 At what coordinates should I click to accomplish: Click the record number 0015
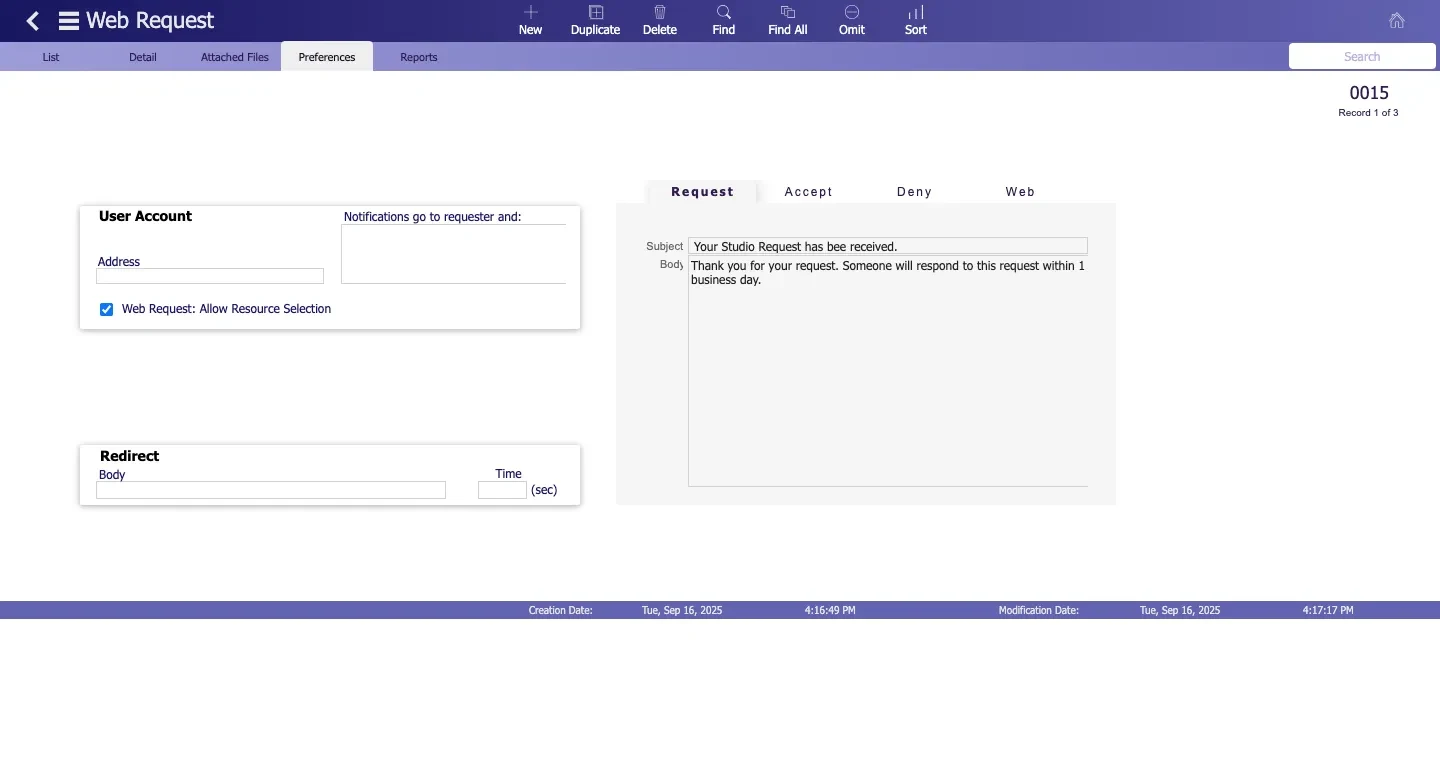coord(1369,93)
